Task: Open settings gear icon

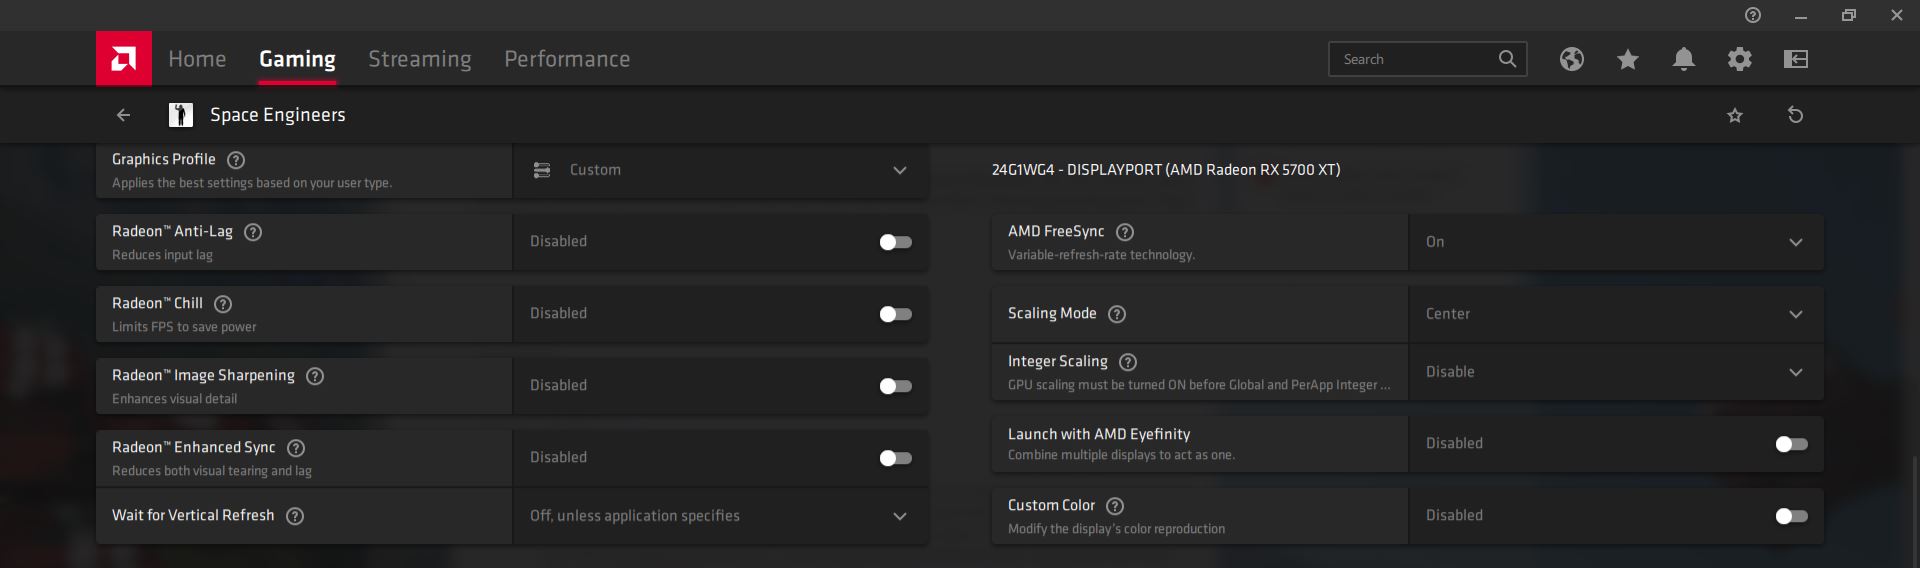Action: point(1740,59)
